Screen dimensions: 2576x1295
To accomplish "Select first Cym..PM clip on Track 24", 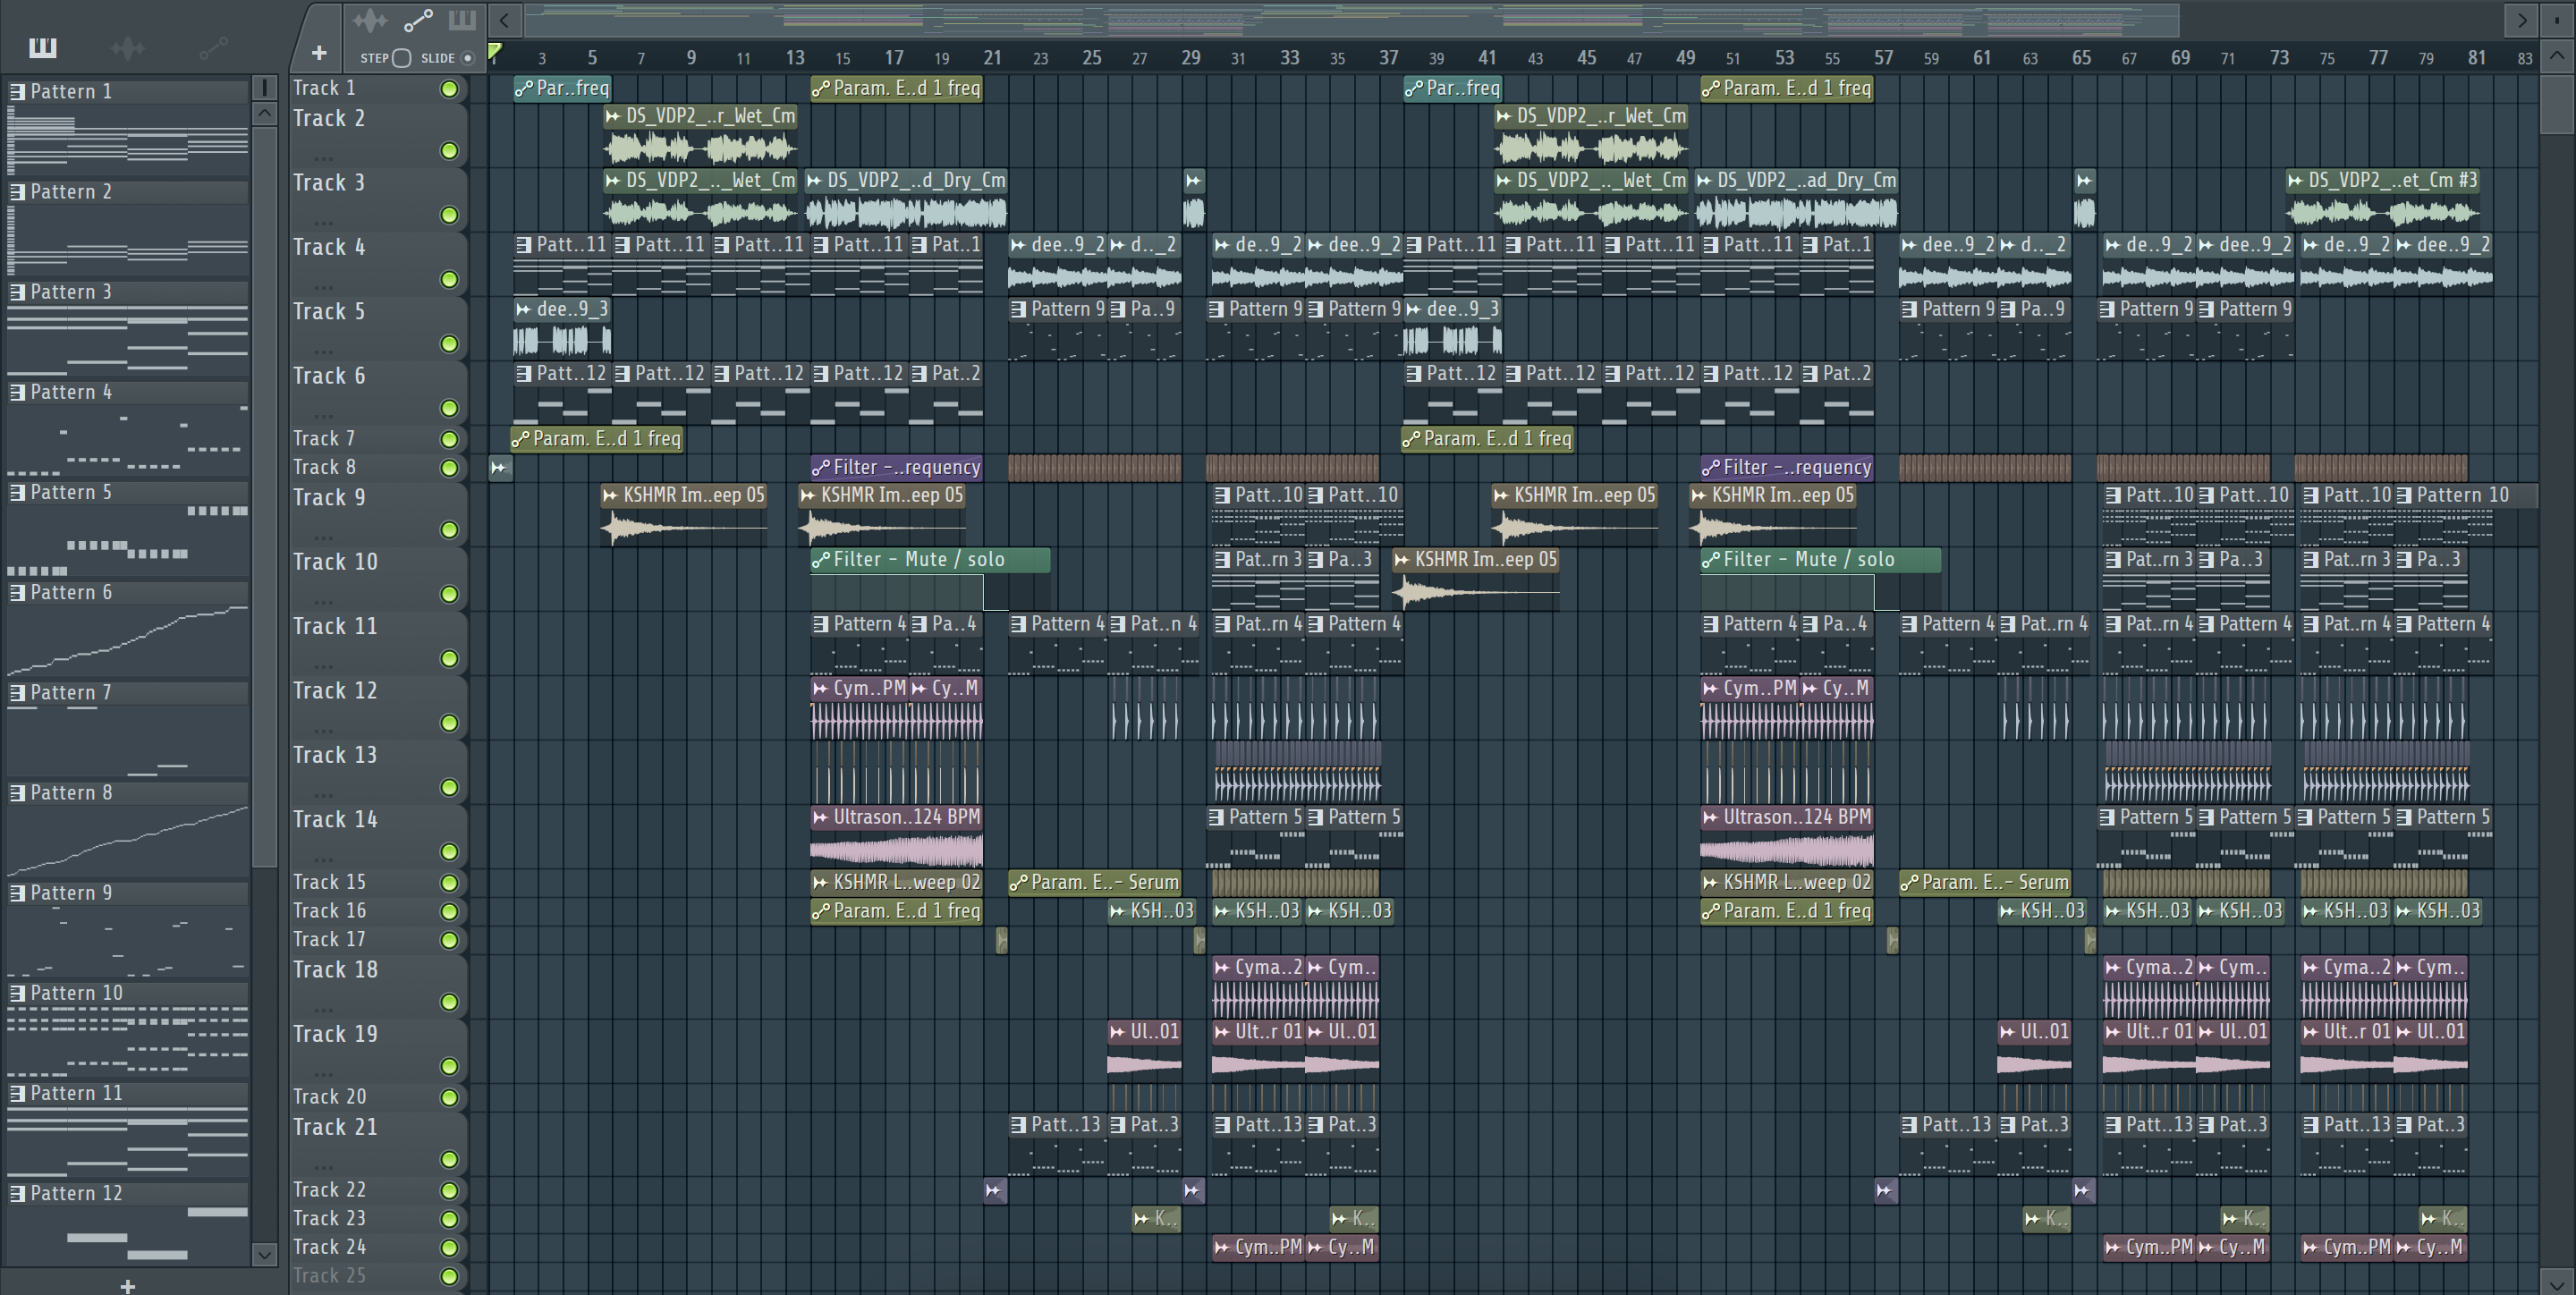I will click(x=1258, y=1248).
